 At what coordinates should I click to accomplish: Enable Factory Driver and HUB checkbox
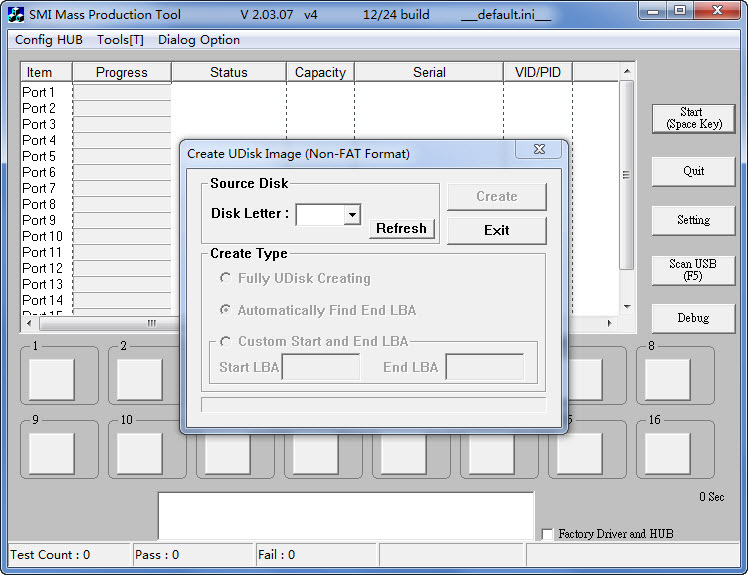(548, 534)
